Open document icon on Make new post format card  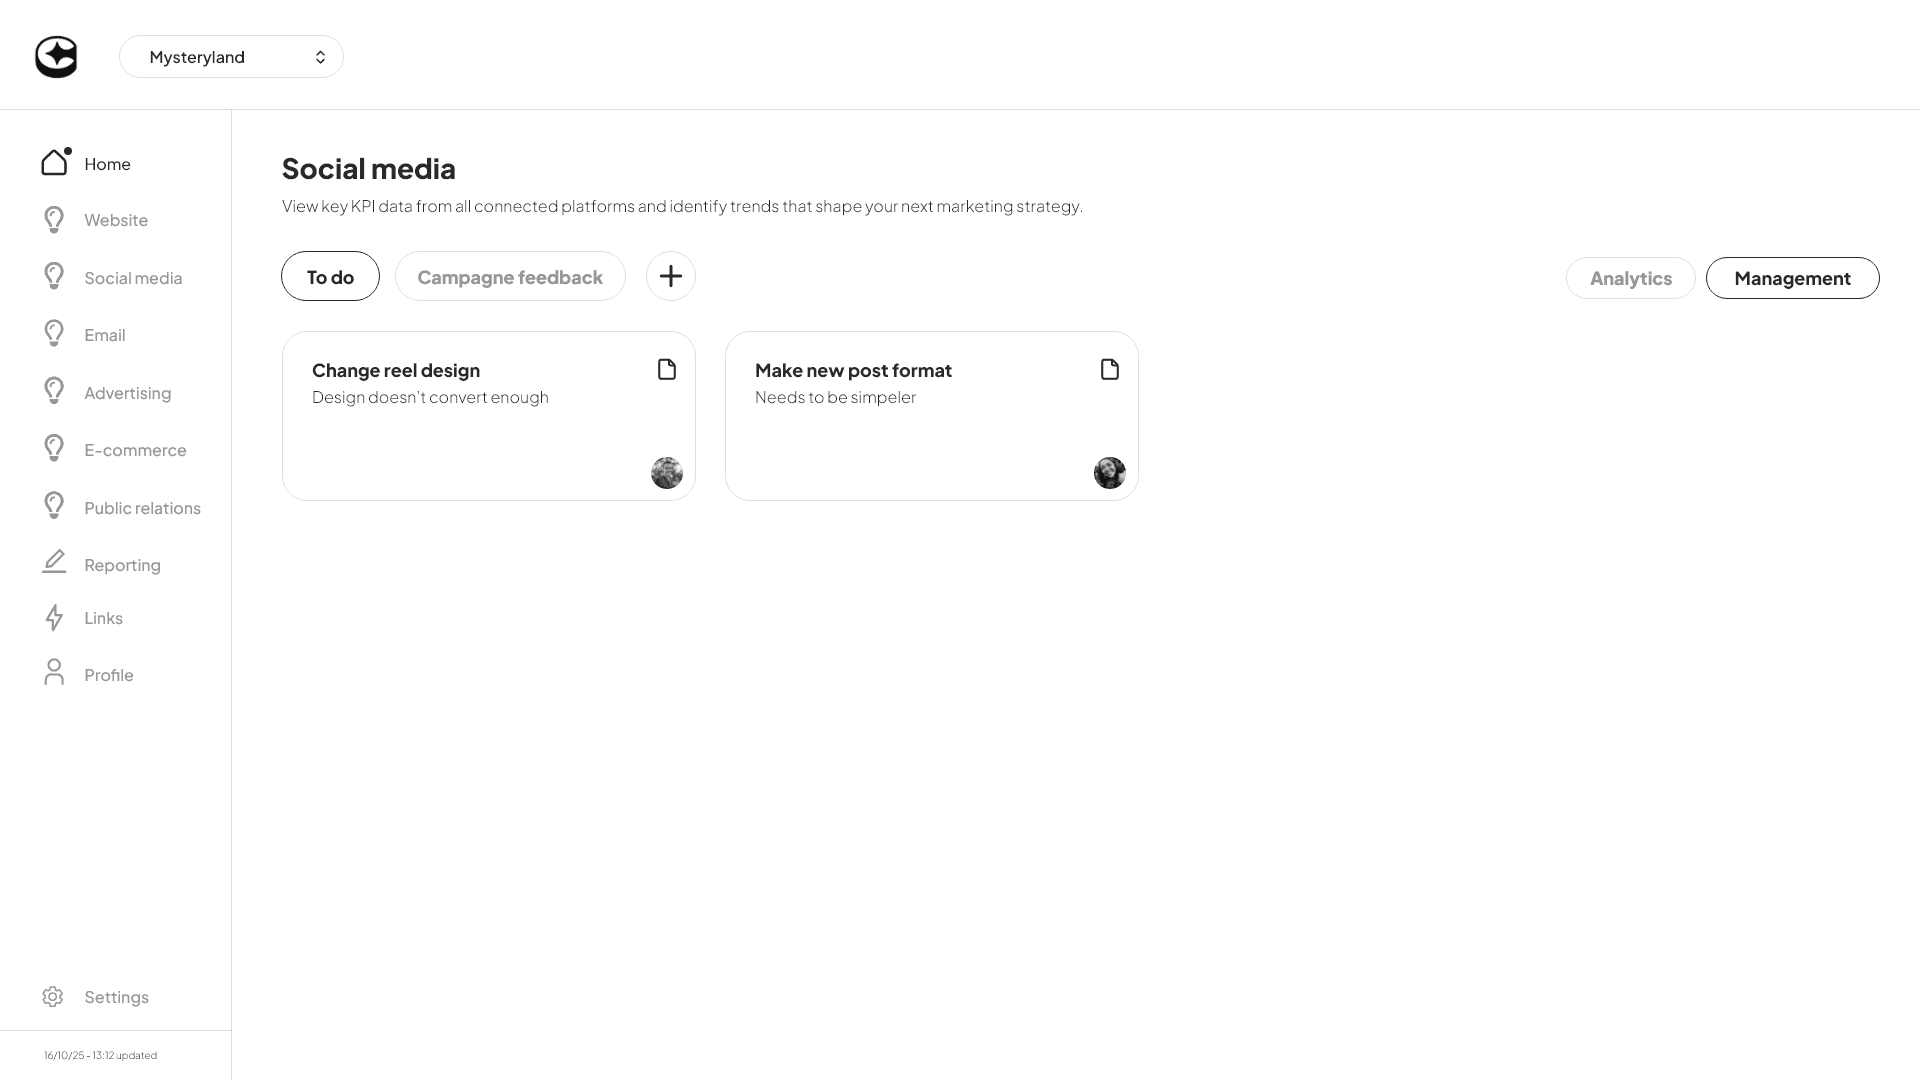(x=1110, y=369)
